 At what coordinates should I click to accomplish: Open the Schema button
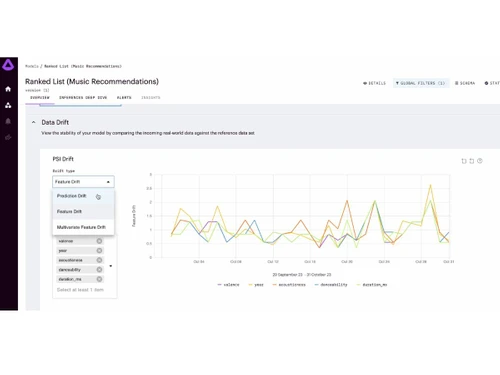tap(465, 83)
